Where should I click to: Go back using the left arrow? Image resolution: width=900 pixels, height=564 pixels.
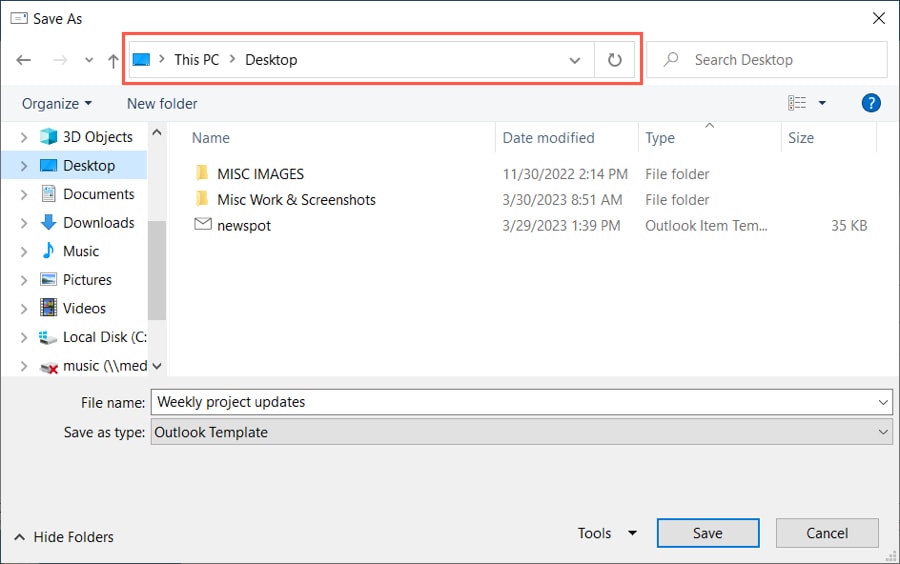[24, 60]
